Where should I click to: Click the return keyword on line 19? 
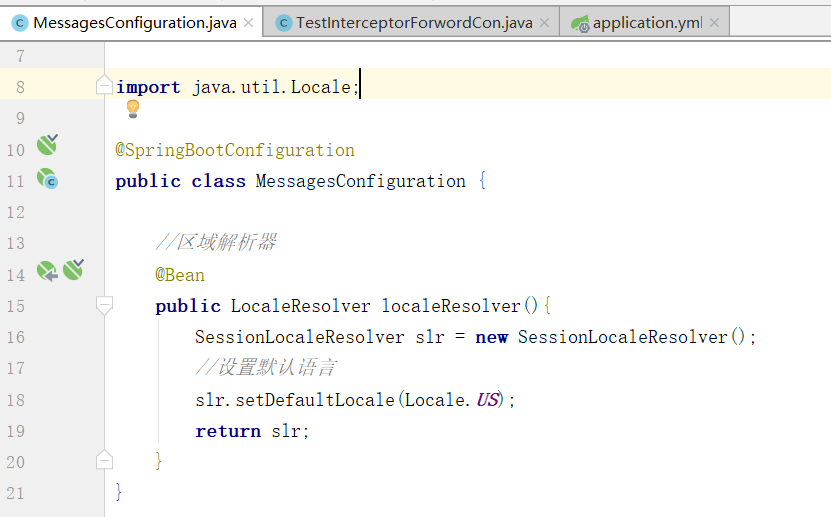point(228,431)
